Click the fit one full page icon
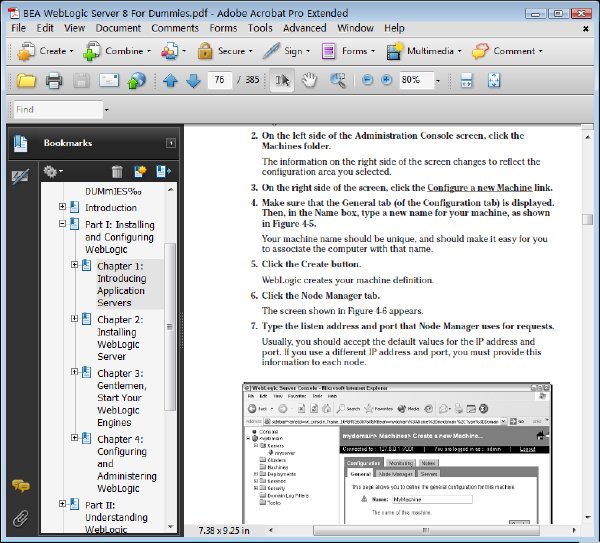 [494, 80]
